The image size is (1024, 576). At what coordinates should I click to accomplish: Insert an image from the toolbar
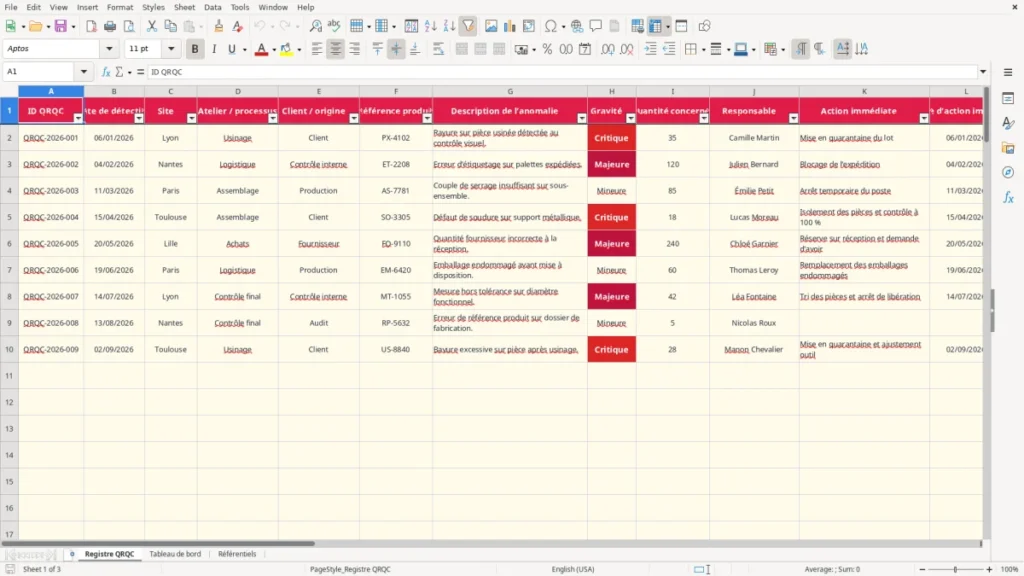coord(491,26)
